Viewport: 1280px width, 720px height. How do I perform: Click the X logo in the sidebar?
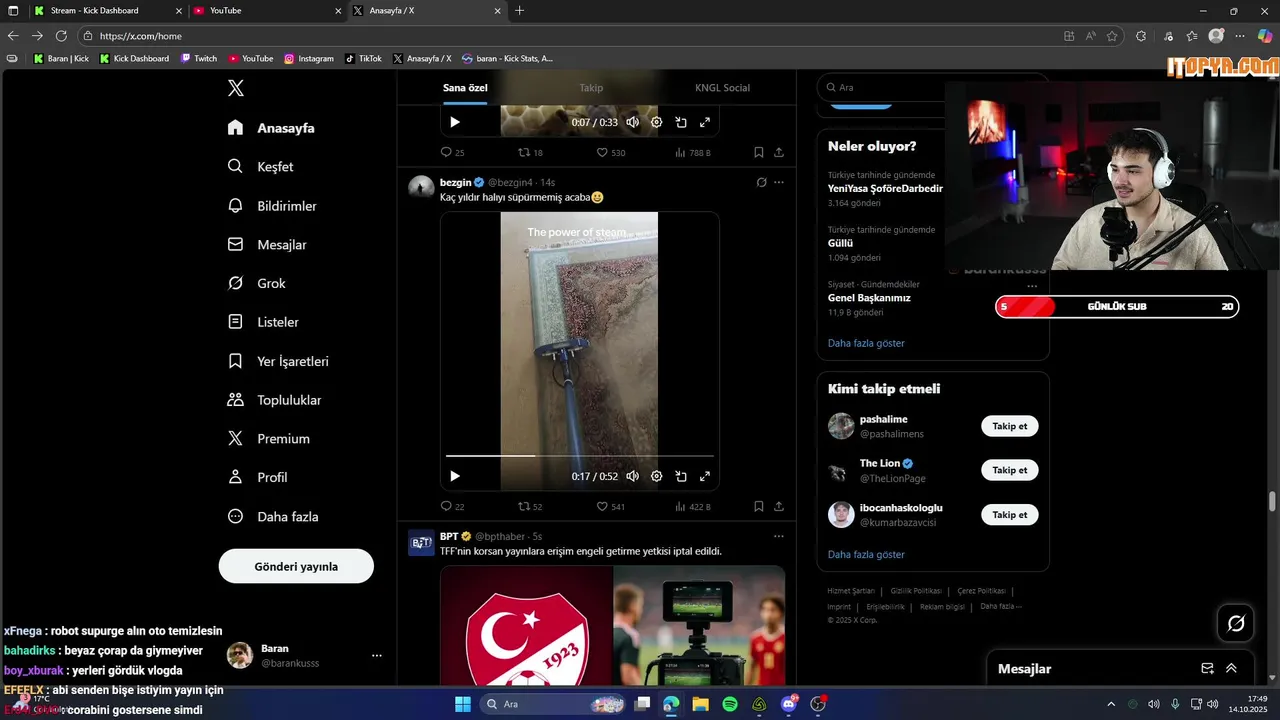click(x=236, y=88)
